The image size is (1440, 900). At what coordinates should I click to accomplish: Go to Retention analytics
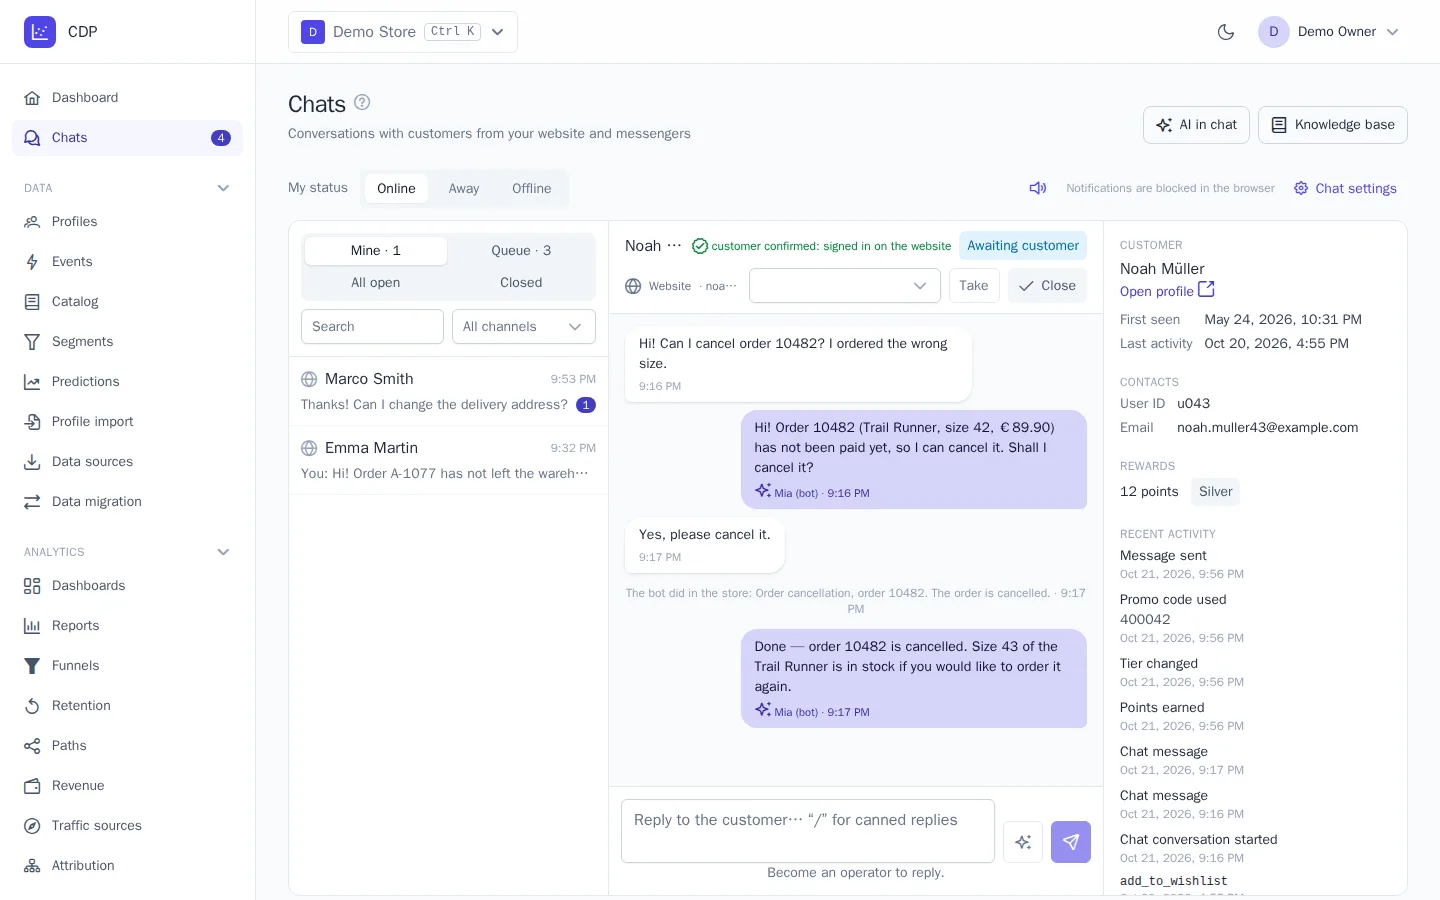(x=127, y=706)
